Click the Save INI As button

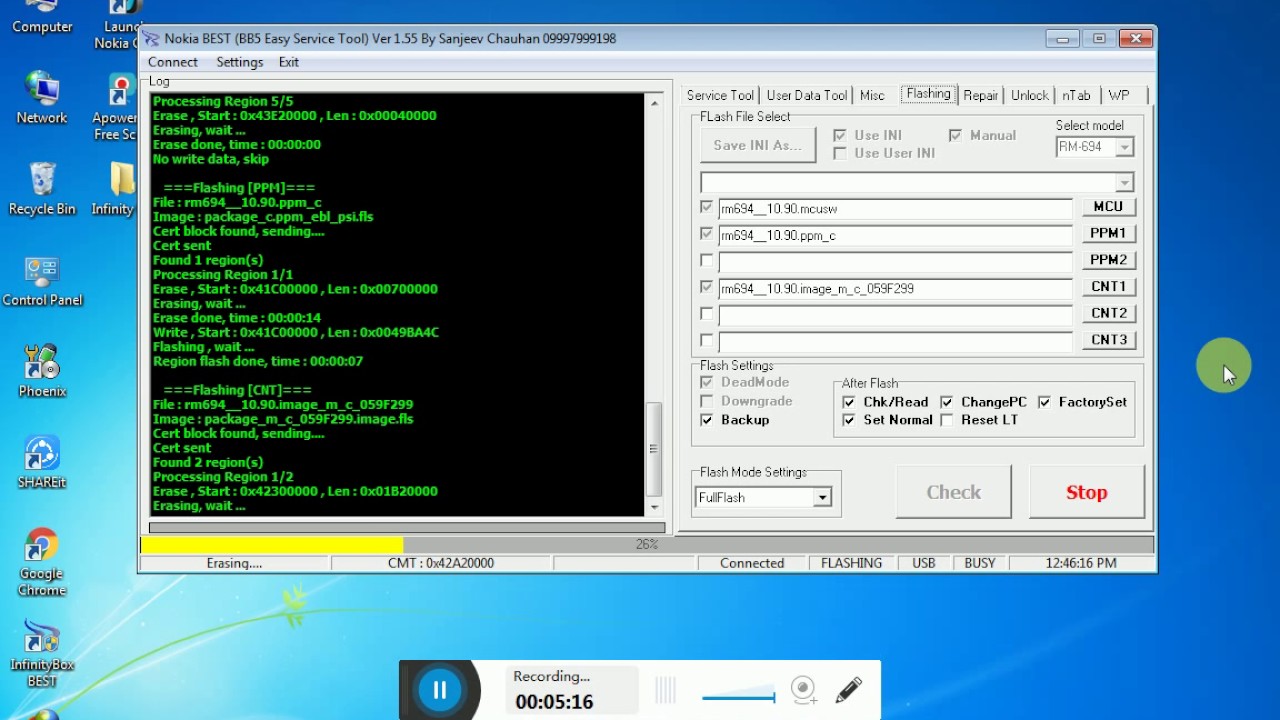[758, 145]
